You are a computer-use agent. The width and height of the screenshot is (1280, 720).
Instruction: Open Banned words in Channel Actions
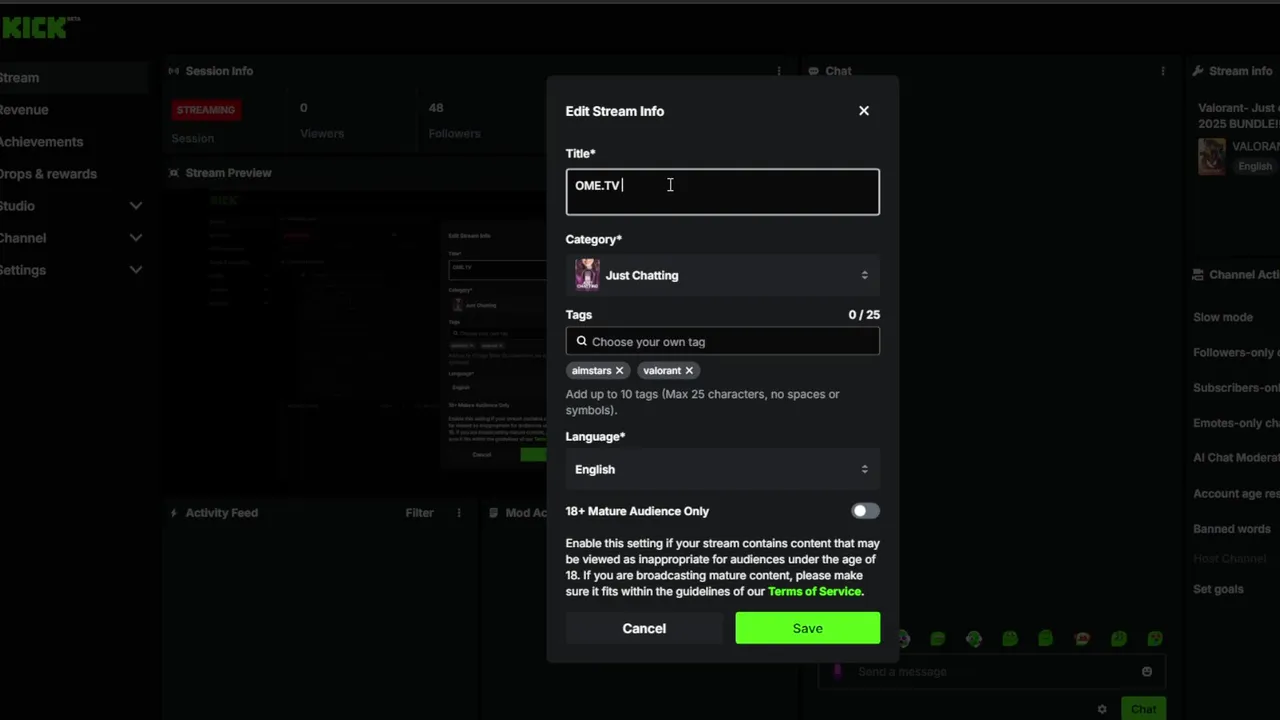(x=1232, y=529)
